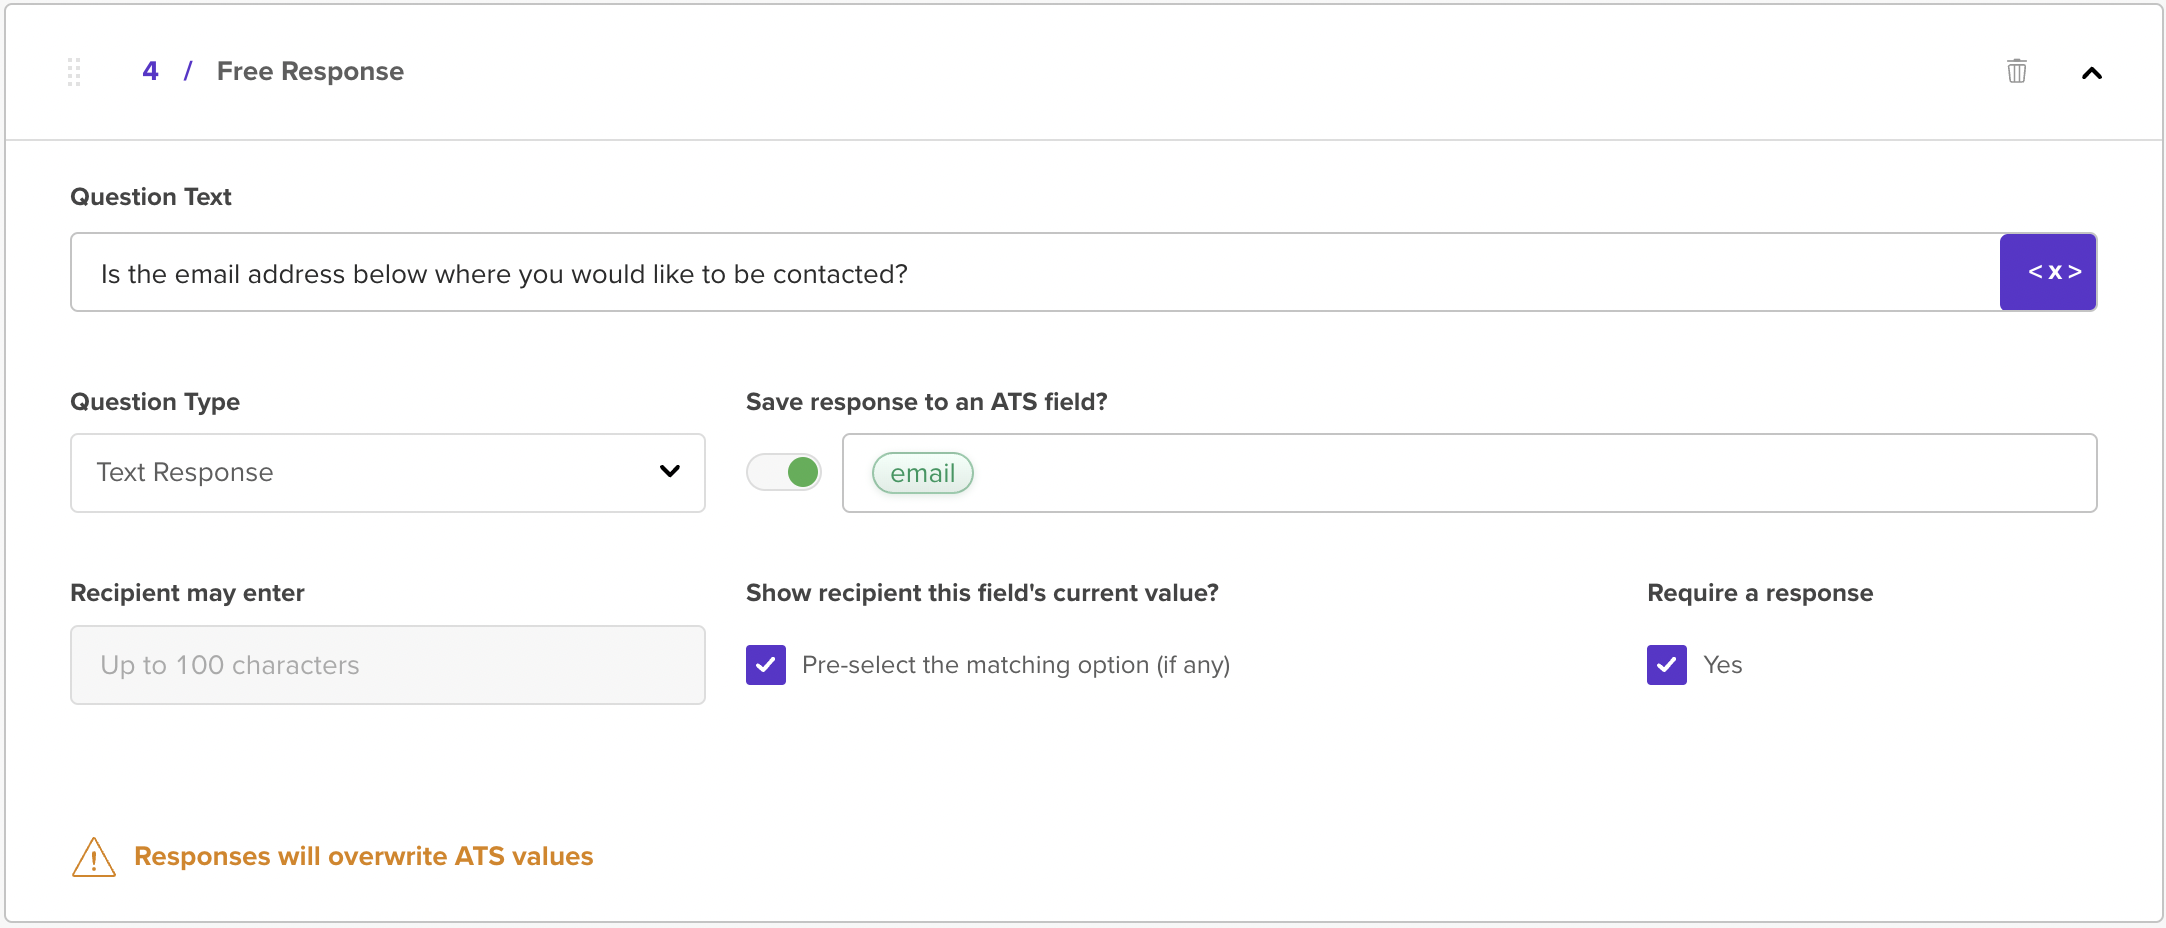Click the Text Response selected value
Screen dimensions: 2166x928
tap(185, 472)
